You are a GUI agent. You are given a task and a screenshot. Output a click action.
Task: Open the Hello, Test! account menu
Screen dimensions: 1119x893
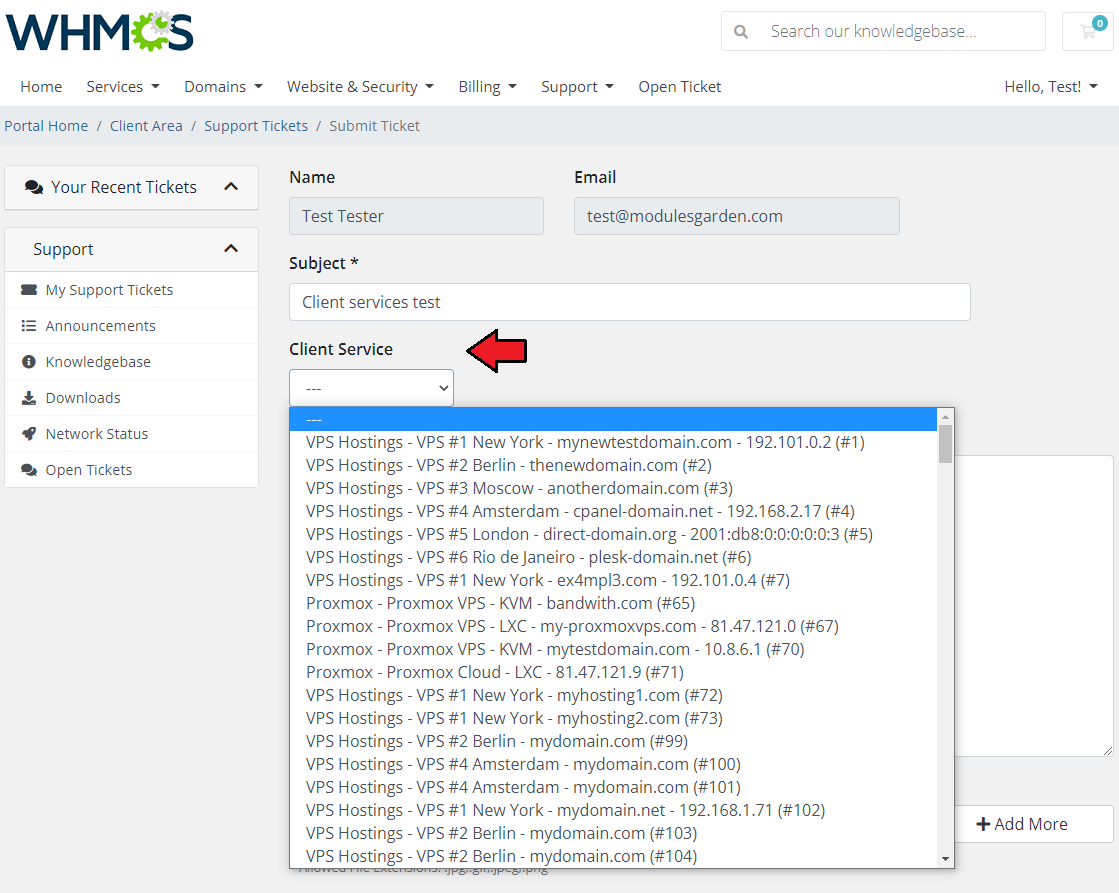tap(1050, 86)
